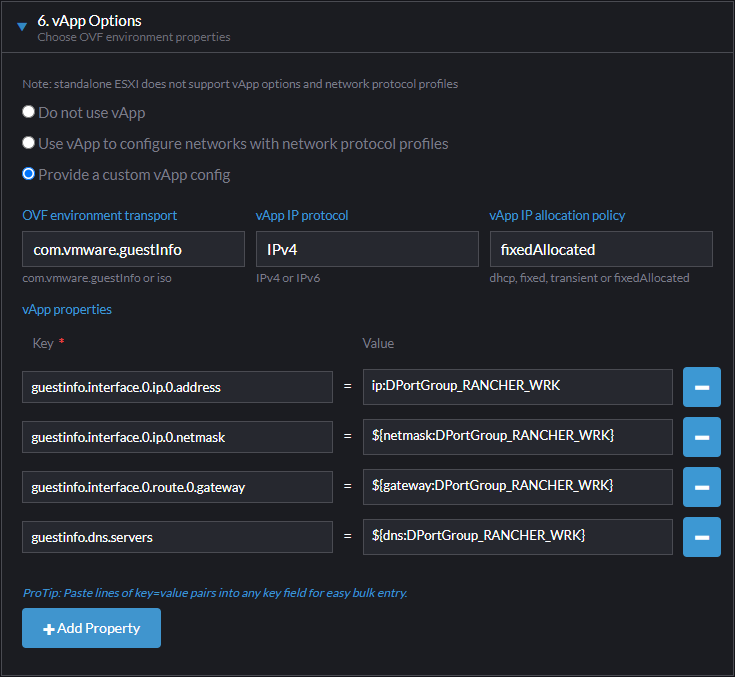Click the Add Property button
The width and height of the screenshot is (735, 677).
point(91,628)
